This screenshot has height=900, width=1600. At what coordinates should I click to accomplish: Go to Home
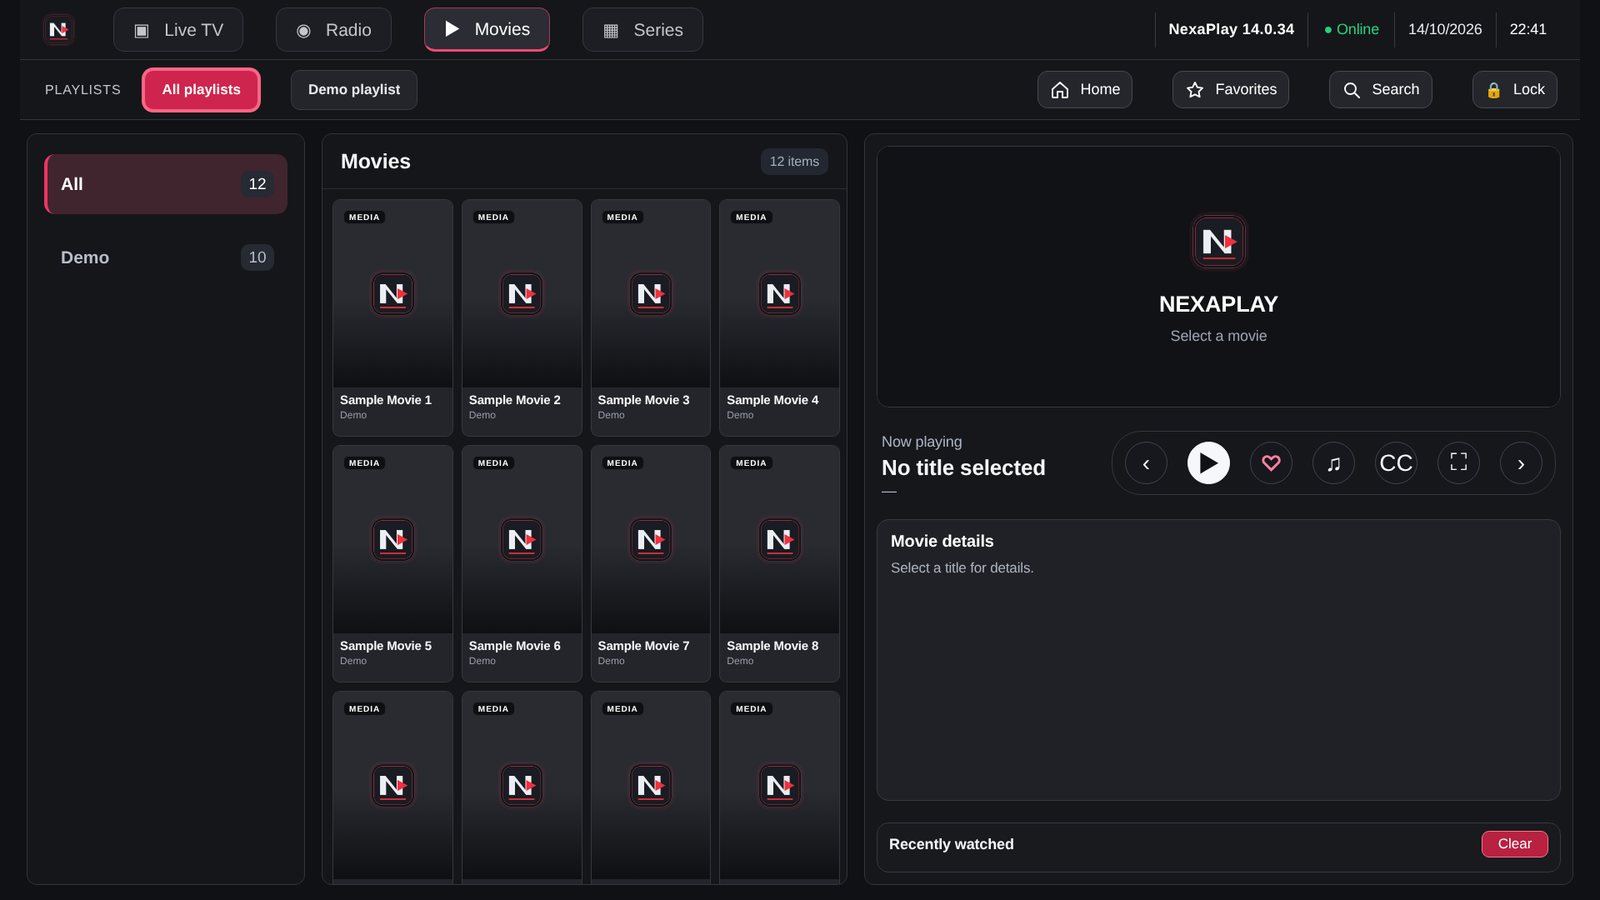pos(1085,90)
